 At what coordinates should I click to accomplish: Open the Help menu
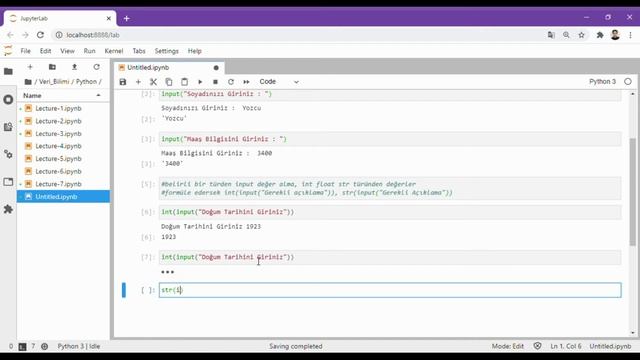[x=195, y=51]
